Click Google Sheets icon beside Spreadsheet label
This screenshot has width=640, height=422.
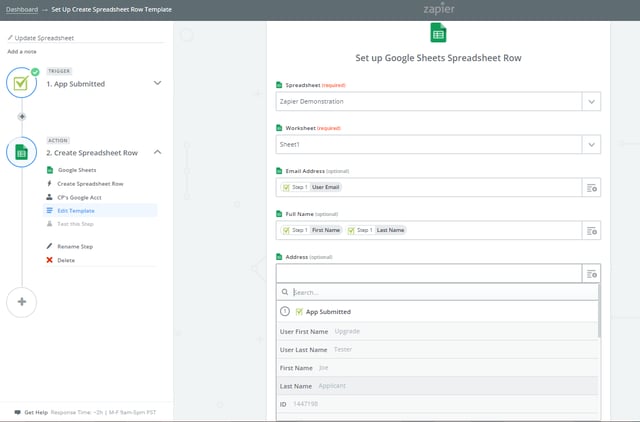click(x=279, y=85)
